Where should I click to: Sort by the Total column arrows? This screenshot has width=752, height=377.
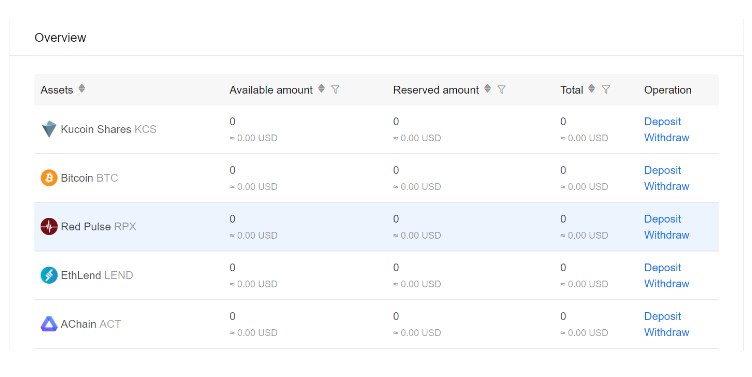(x=592, y=89)
